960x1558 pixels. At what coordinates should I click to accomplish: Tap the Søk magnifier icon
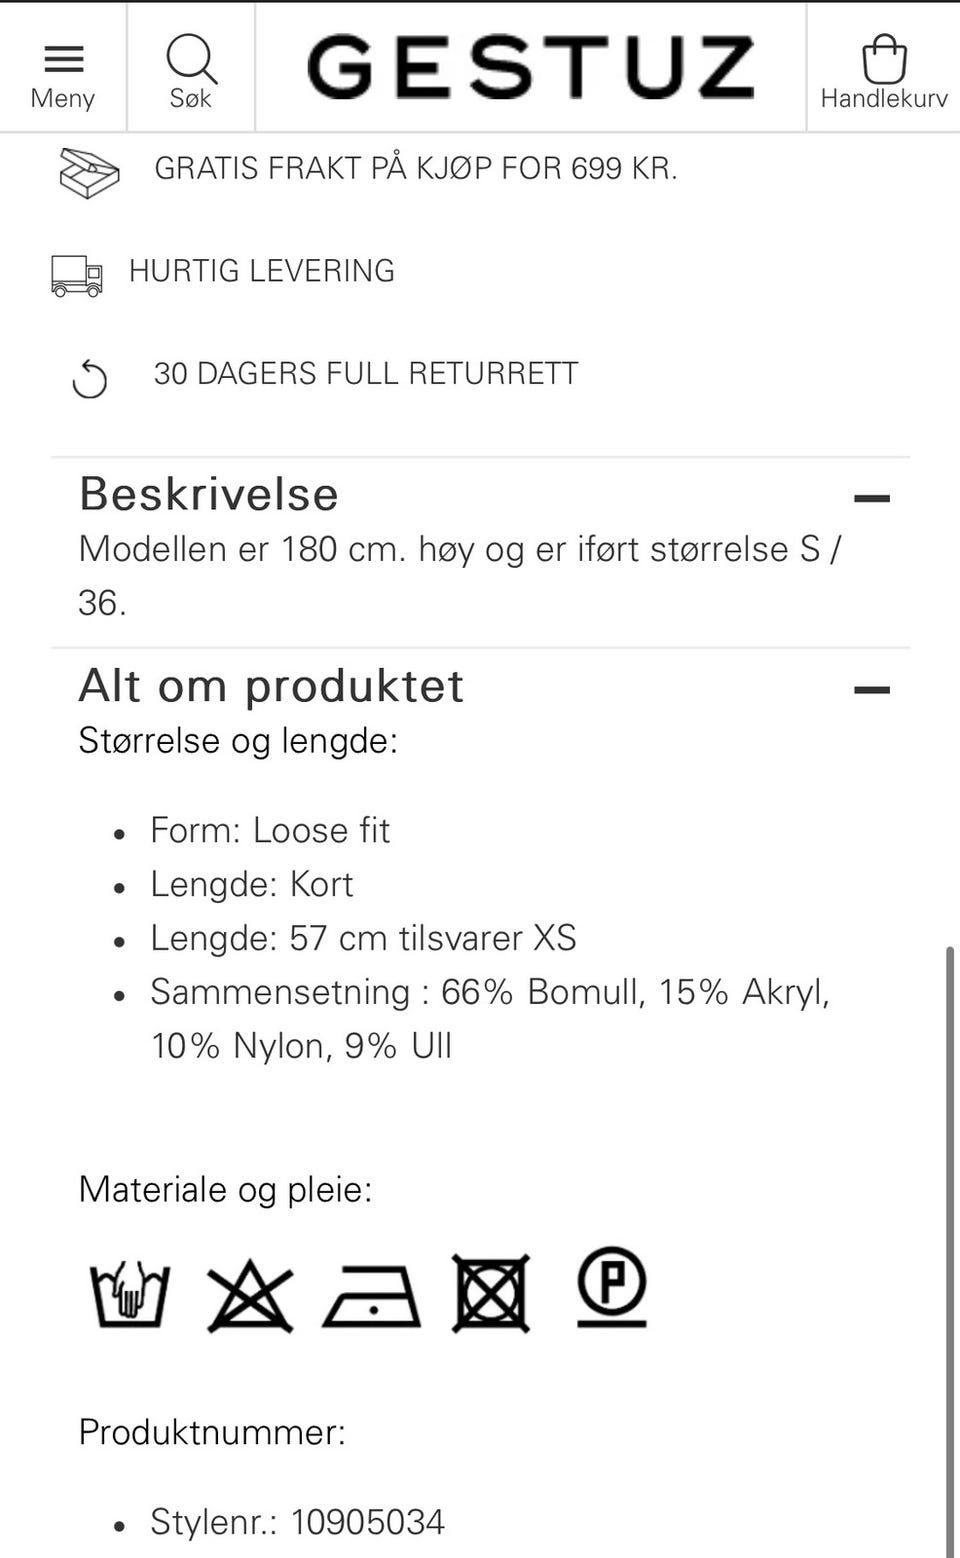(191, 59)
